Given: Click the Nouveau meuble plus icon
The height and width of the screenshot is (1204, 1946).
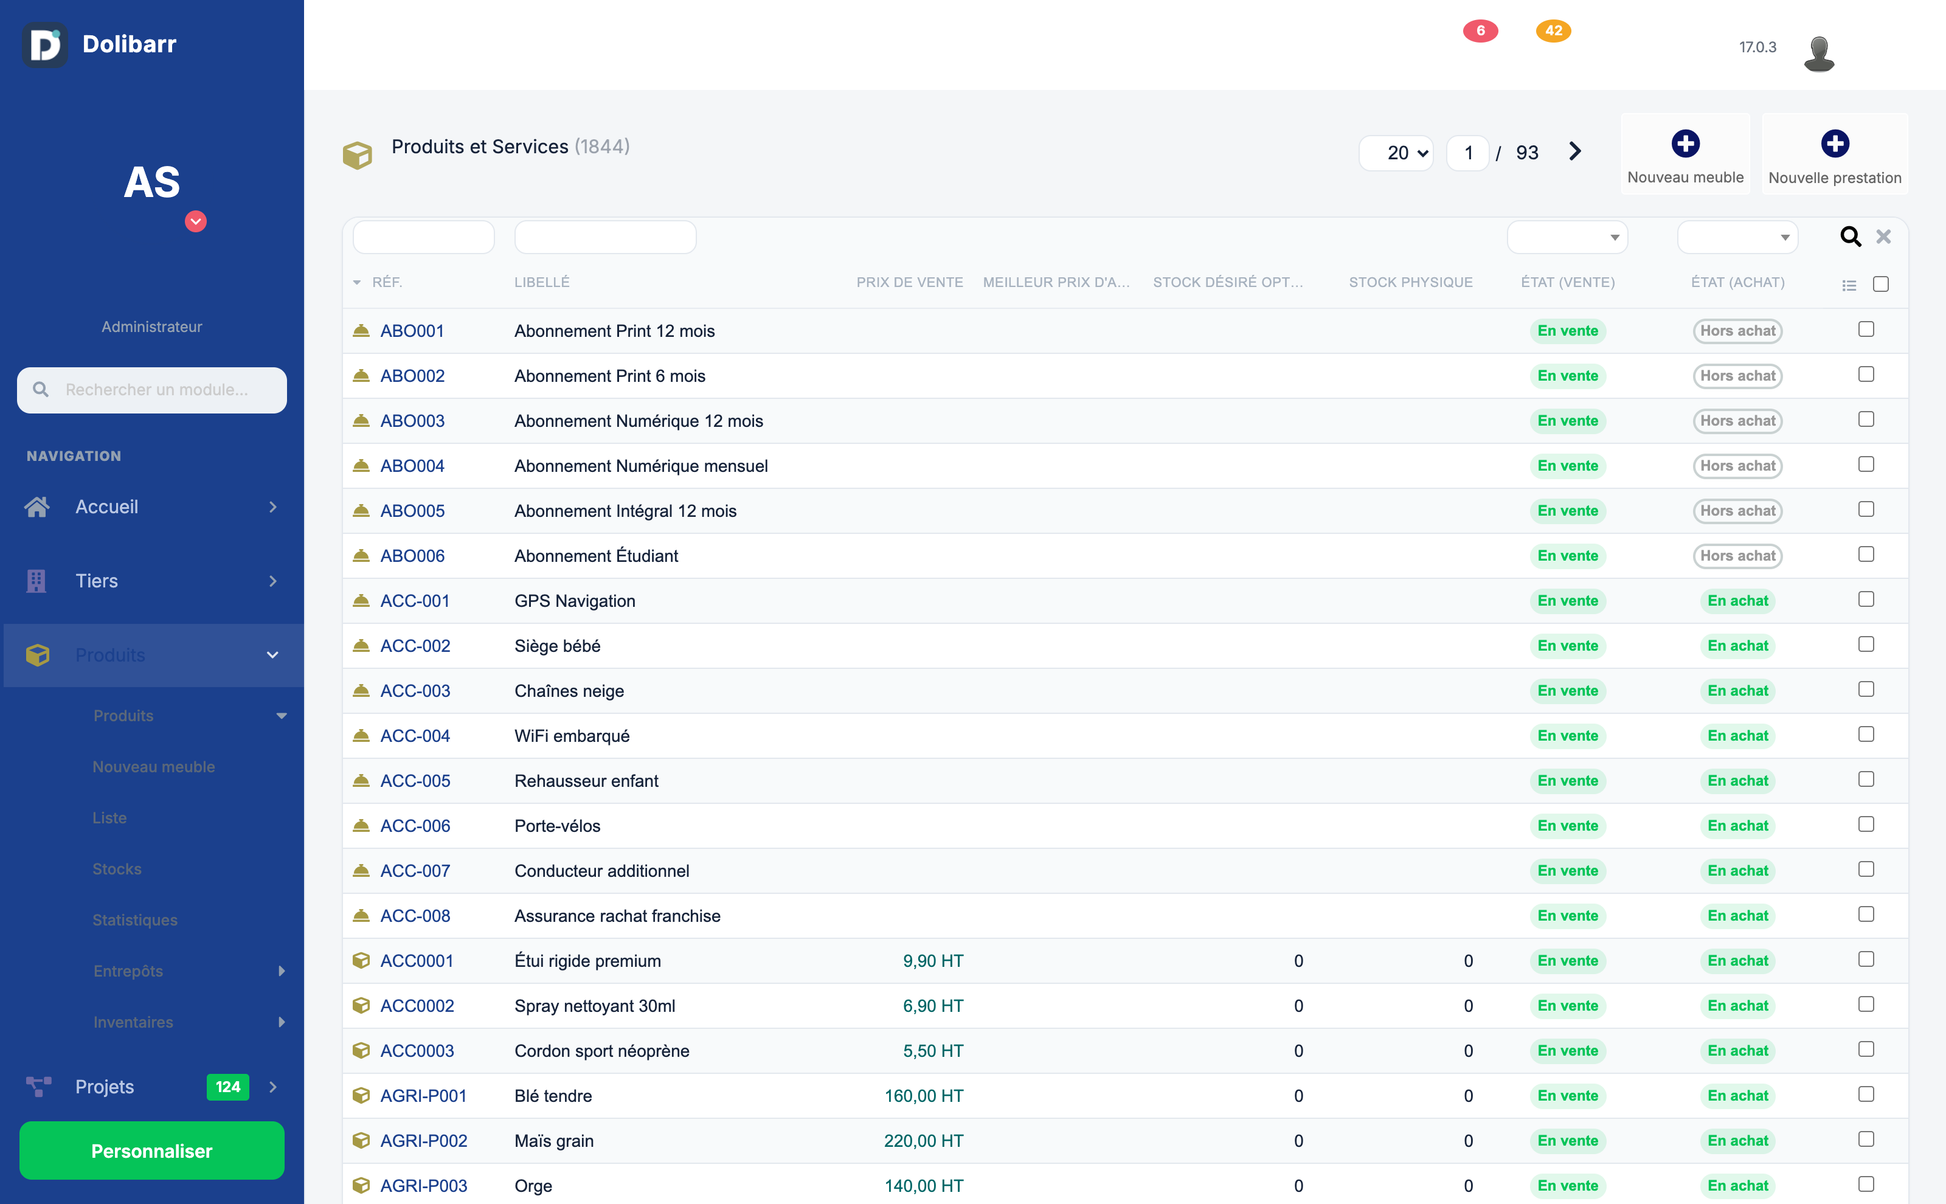Looking at the screenshot, I should pos(1685,144).
